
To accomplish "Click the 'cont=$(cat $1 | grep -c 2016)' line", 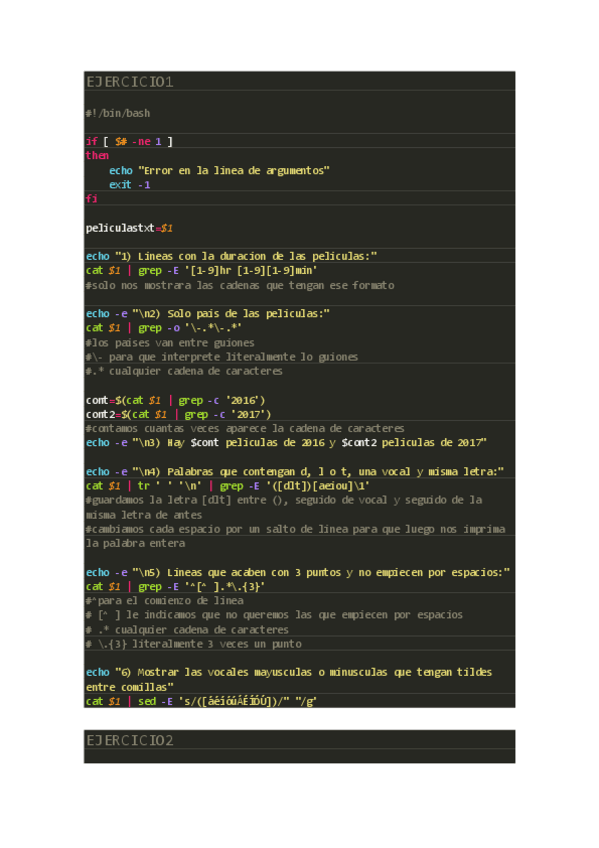I will (x=175, y=401).
